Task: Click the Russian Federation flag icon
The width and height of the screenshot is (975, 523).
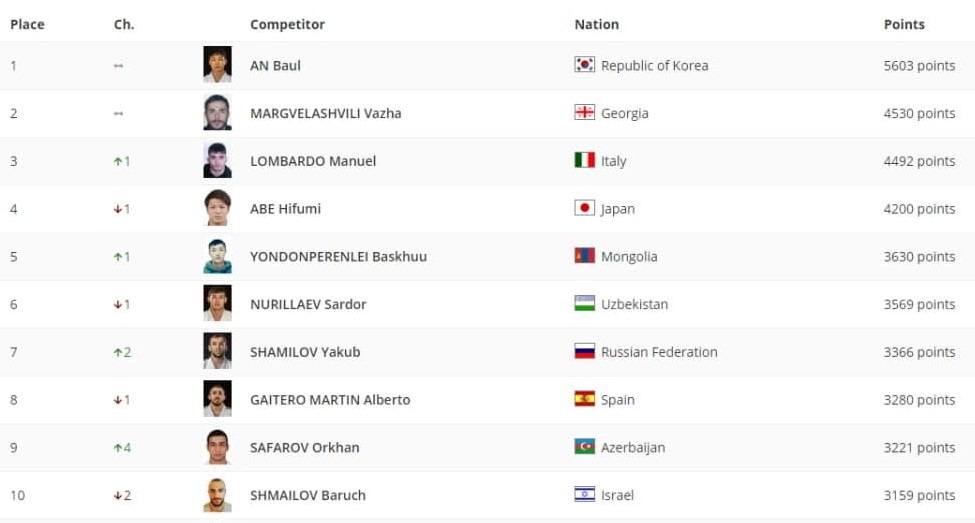Action: 584,351
